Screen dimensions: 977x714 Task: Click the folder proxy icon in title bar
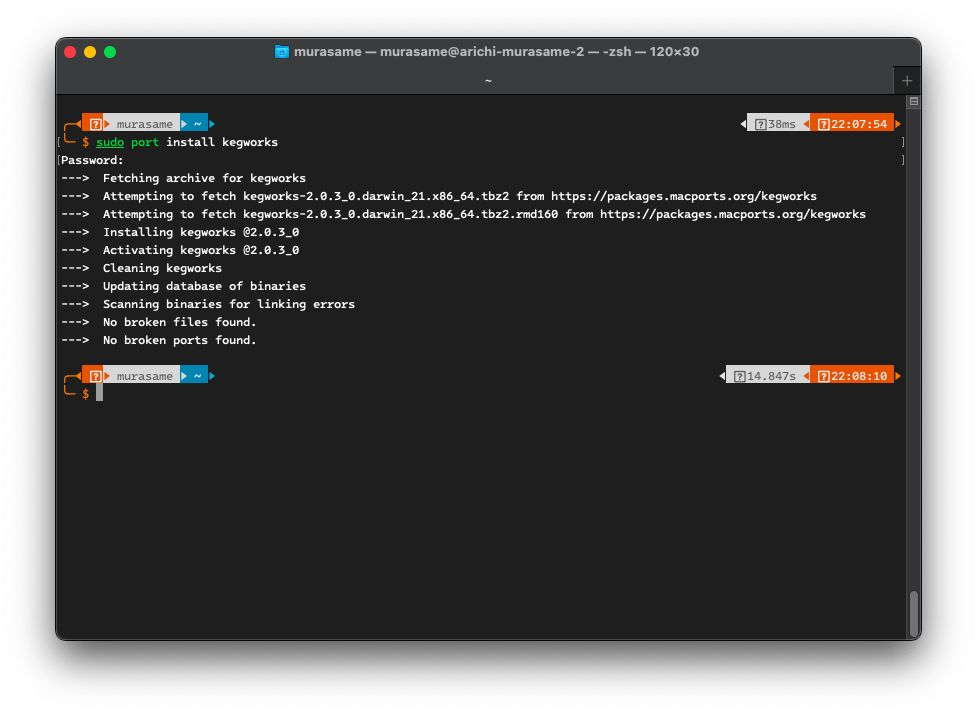(282, 52)
